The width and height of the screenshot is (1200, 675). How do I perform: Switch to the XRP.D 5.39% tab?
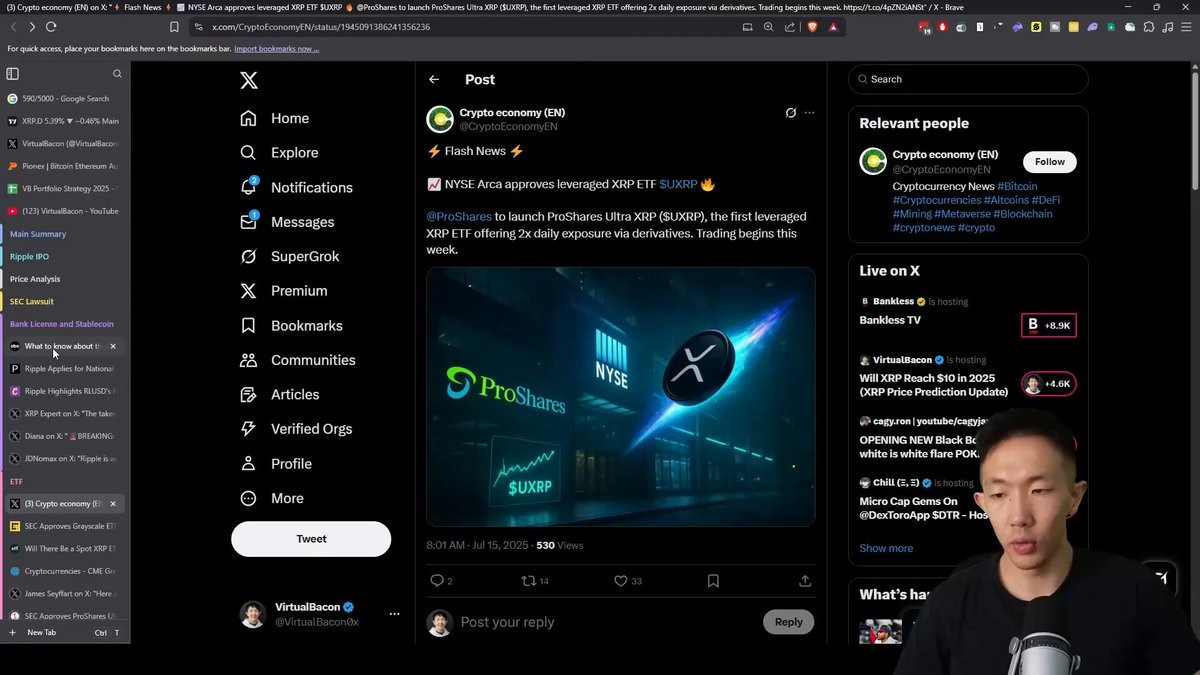coord(64,121)
